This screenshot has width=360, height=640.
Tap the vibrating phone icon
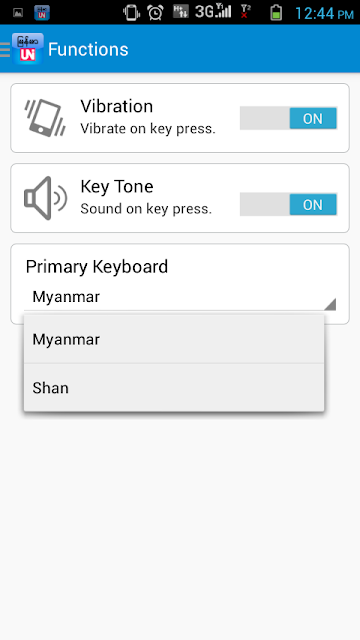coord(45,118)
